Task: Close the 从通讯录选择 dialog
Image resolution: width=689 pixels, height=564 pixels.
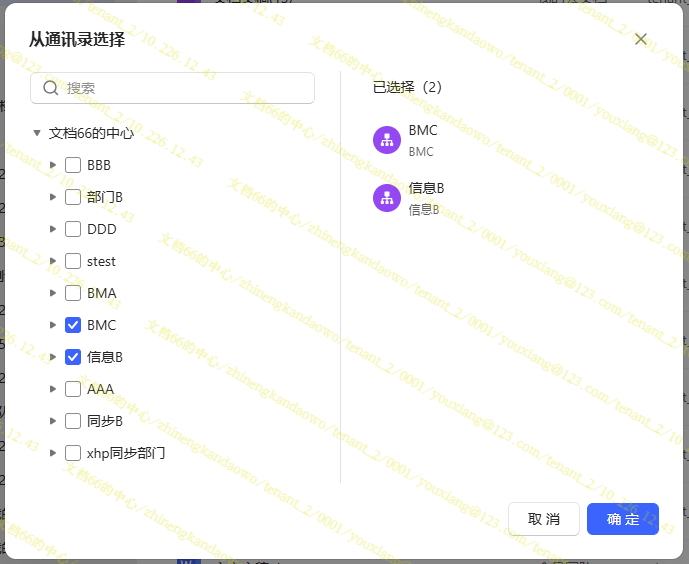Action: click(x=641, y=39)
